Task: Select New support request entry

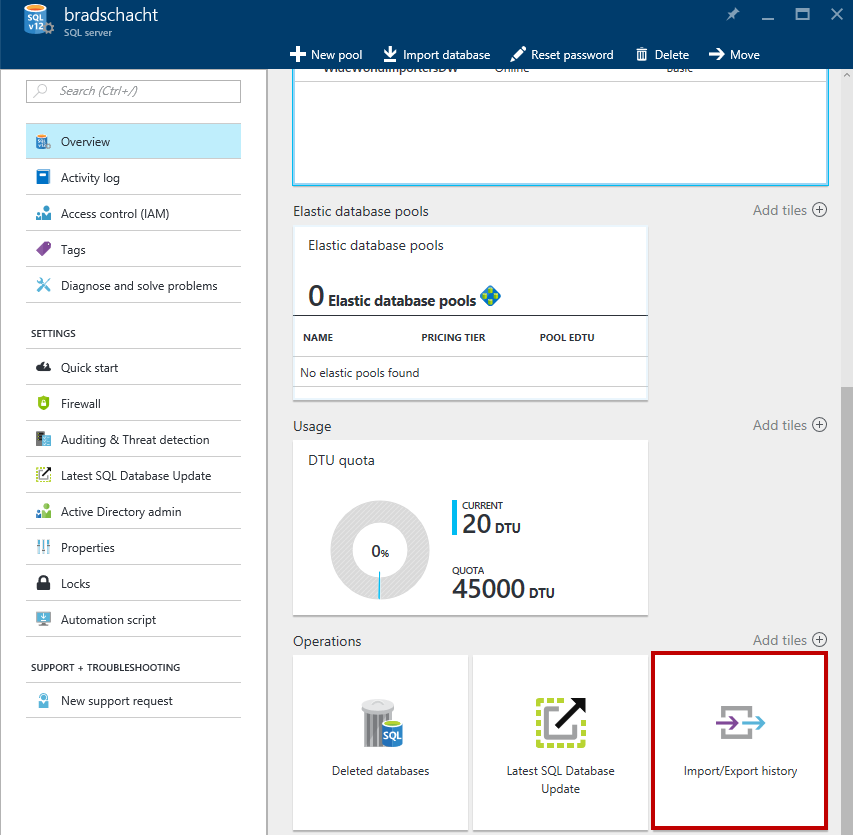Action: (133, 701)
